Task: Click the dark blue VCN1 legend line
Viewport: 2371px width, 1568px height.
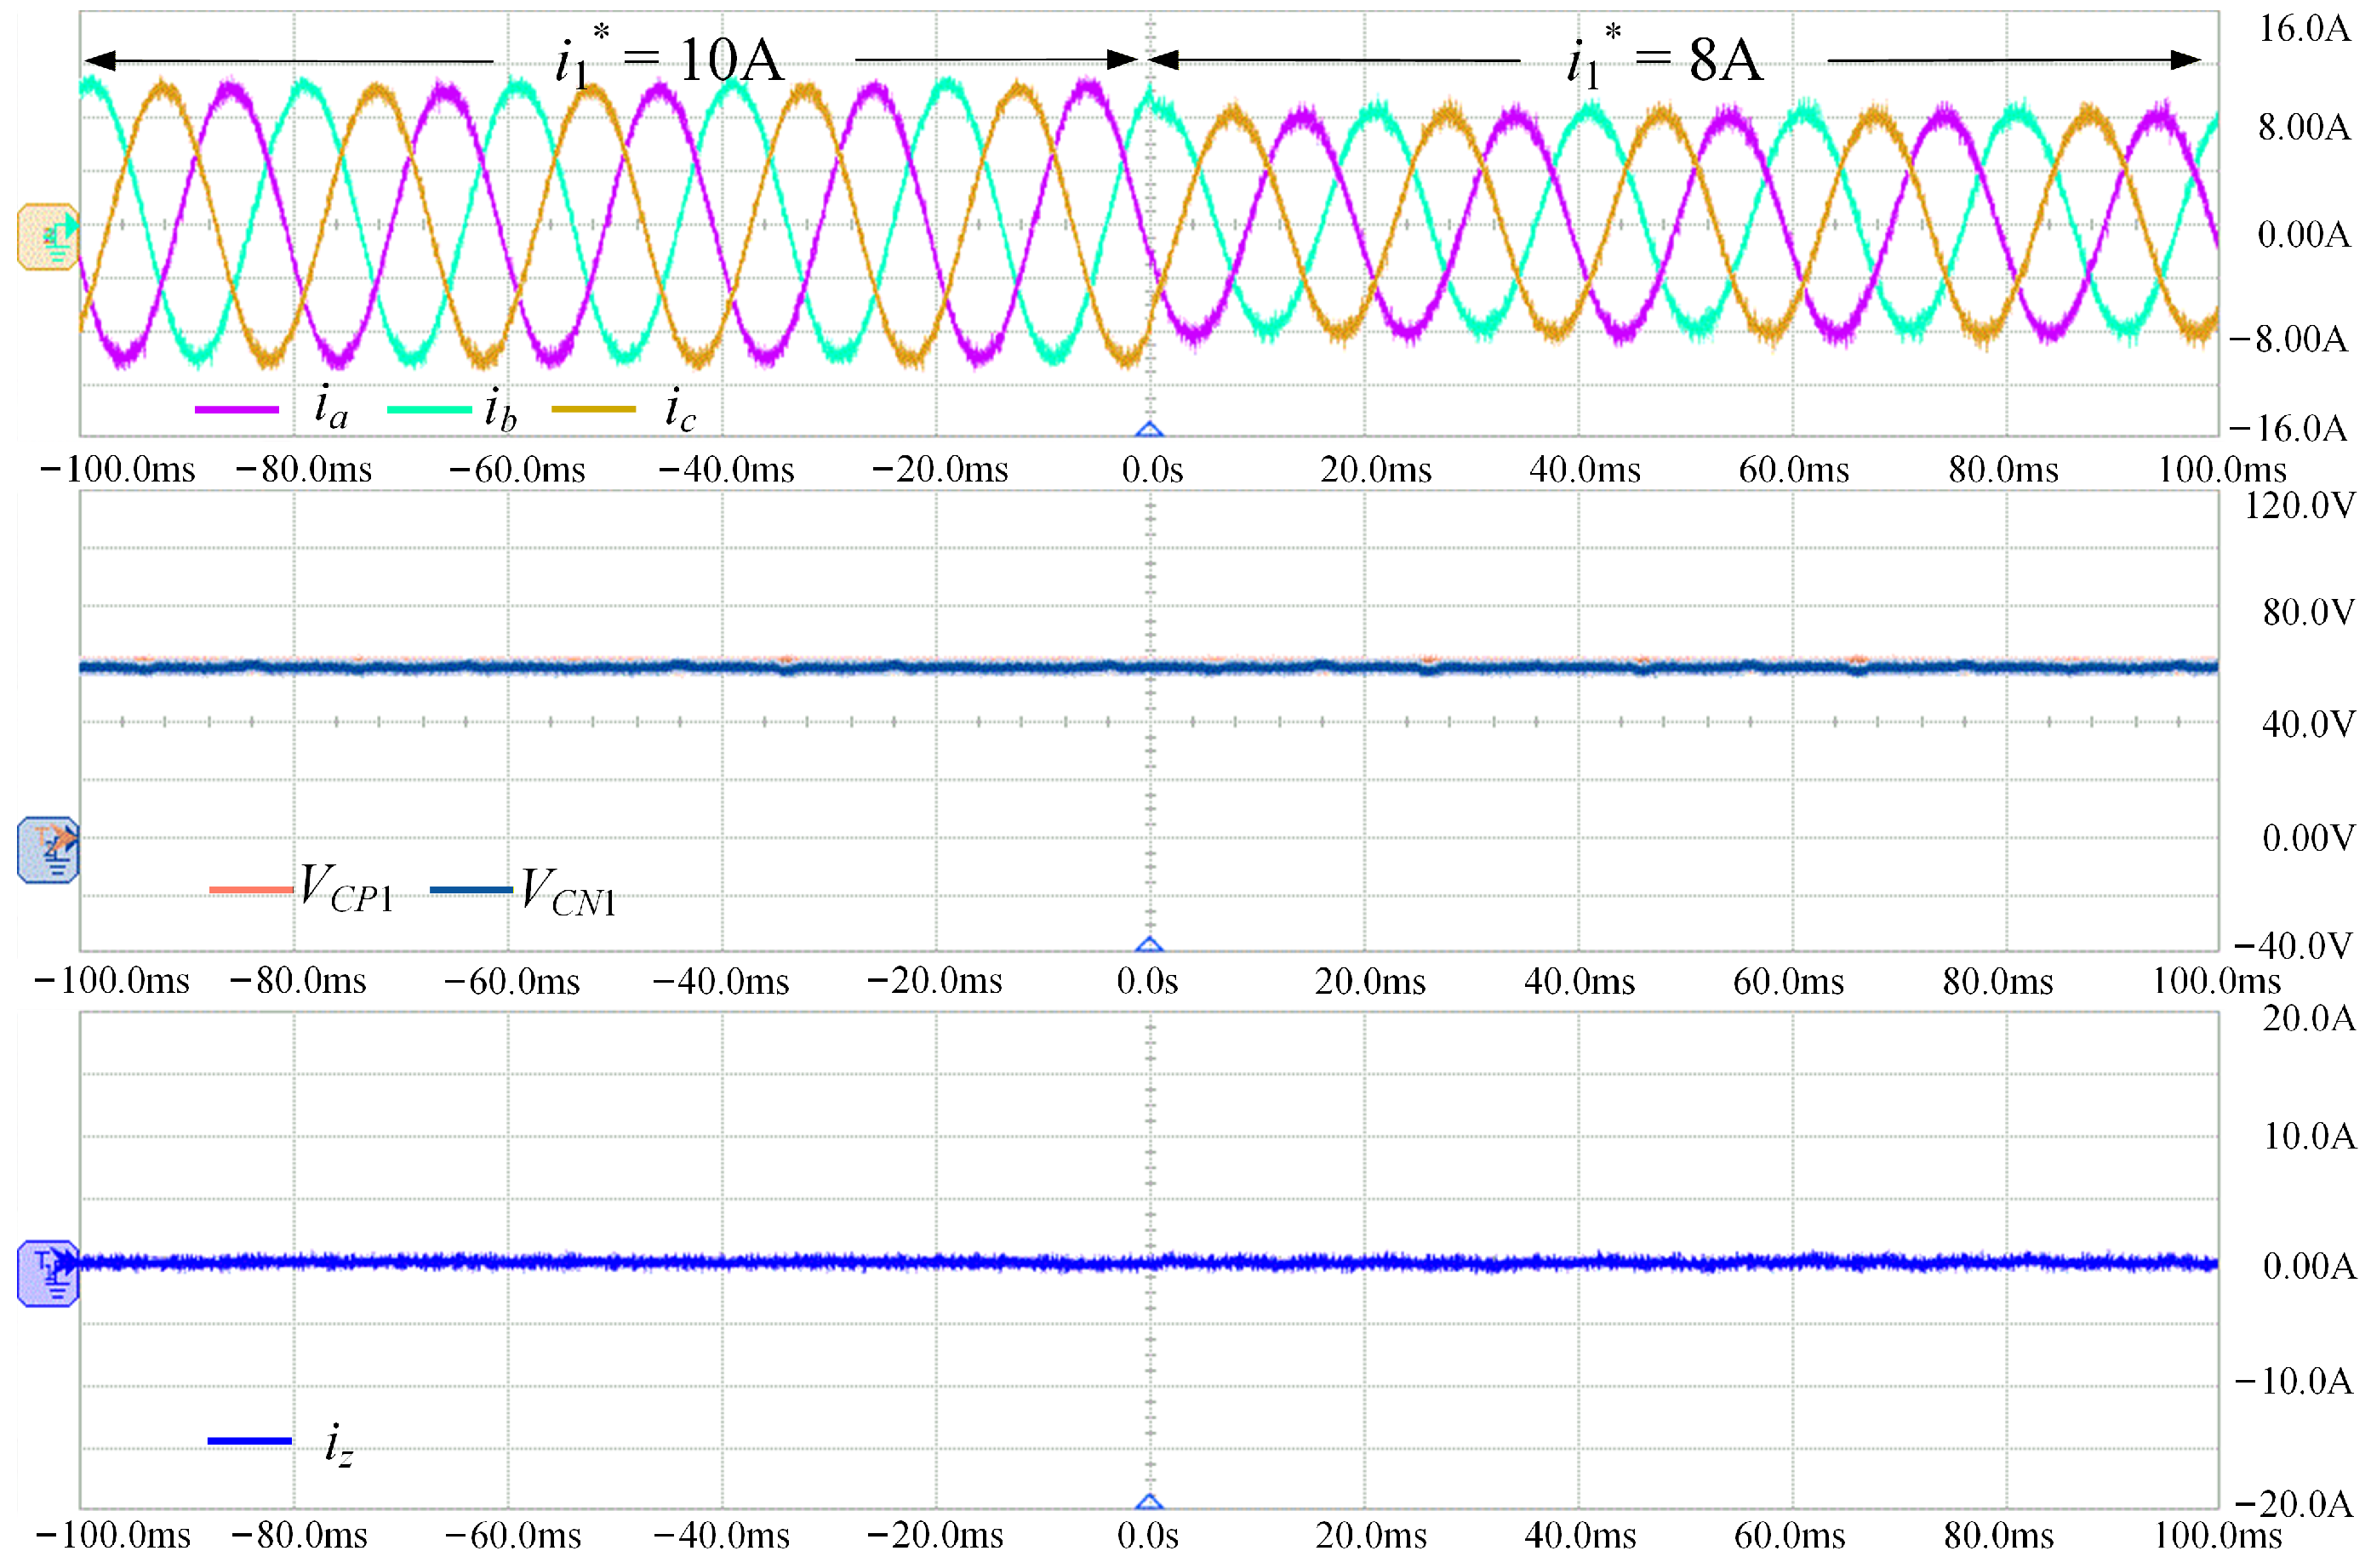Action: (x=470, y=889)
